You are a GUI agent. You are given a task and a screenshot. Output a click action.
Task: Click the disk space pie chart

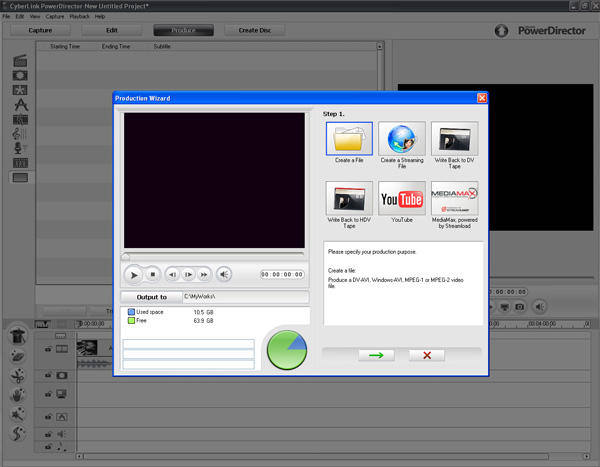click(x=287, y=350)
